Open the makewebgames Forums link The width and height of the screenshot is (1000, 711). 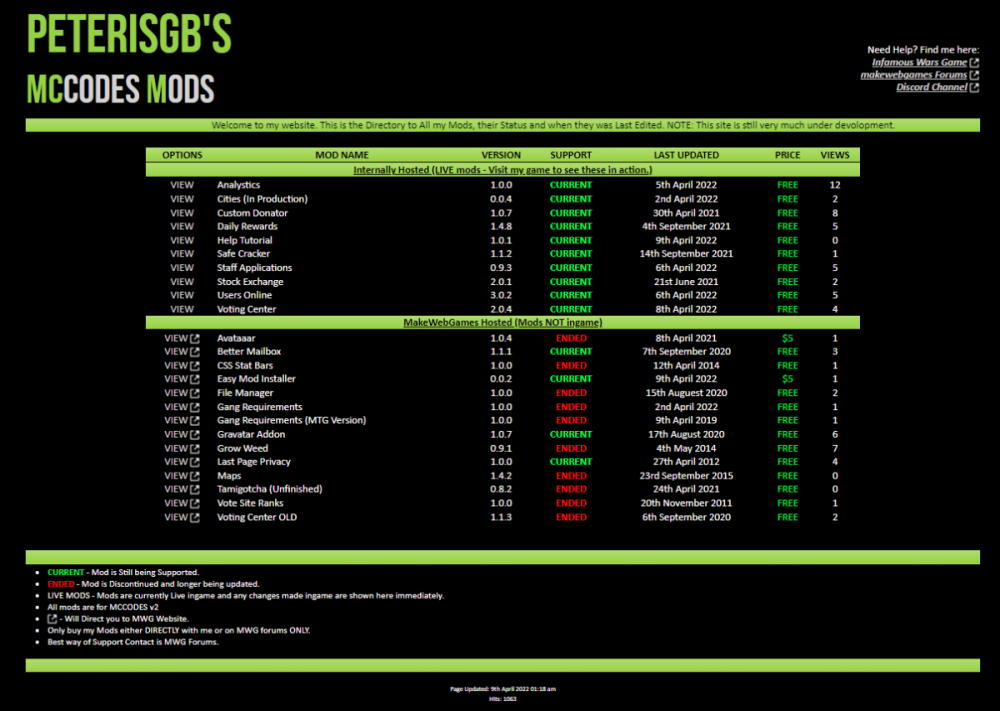pos(913,75)
